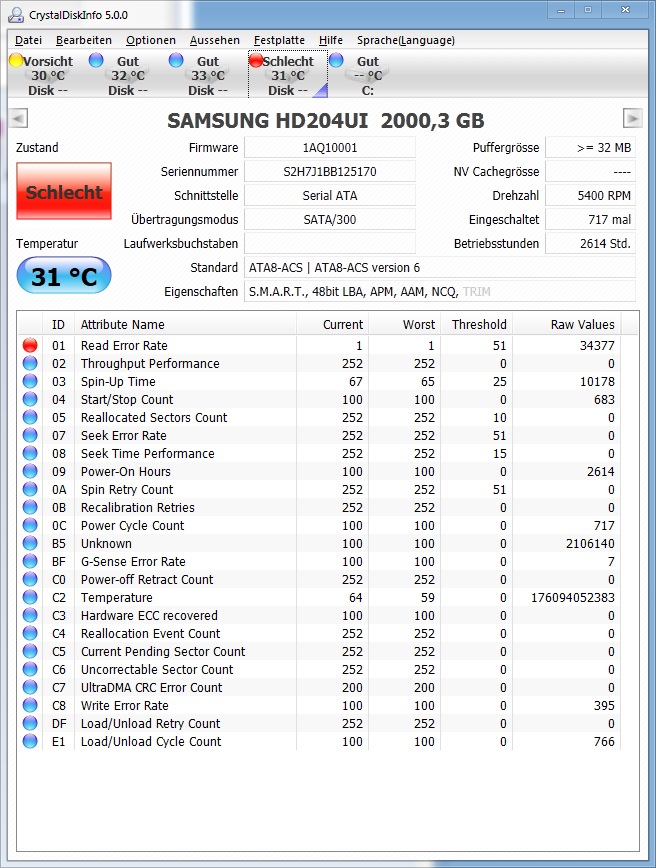This screenshot has width=656, height=868.
Task: Click the status icon of Load/Unload Retry Count
Action: coord(30,723)
